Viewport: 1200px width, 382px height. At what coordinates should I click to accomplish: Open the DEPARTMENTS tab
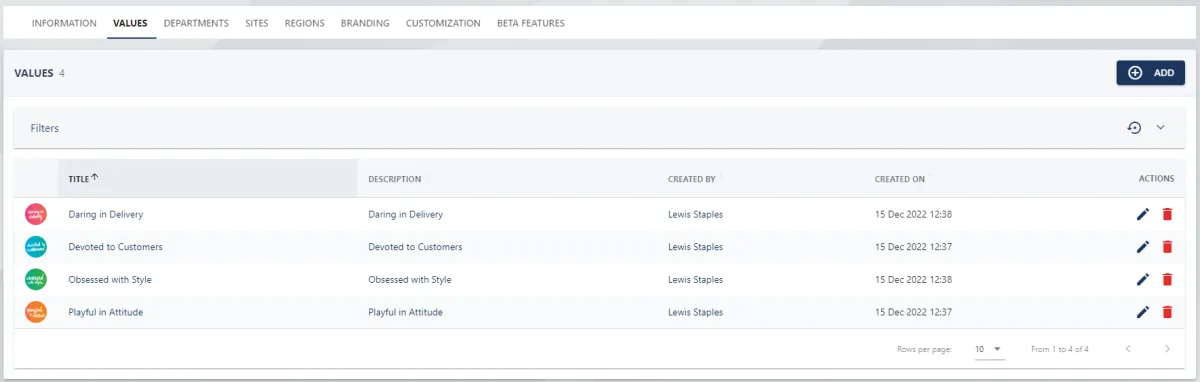pyautogui.click(x=196, y=23)
